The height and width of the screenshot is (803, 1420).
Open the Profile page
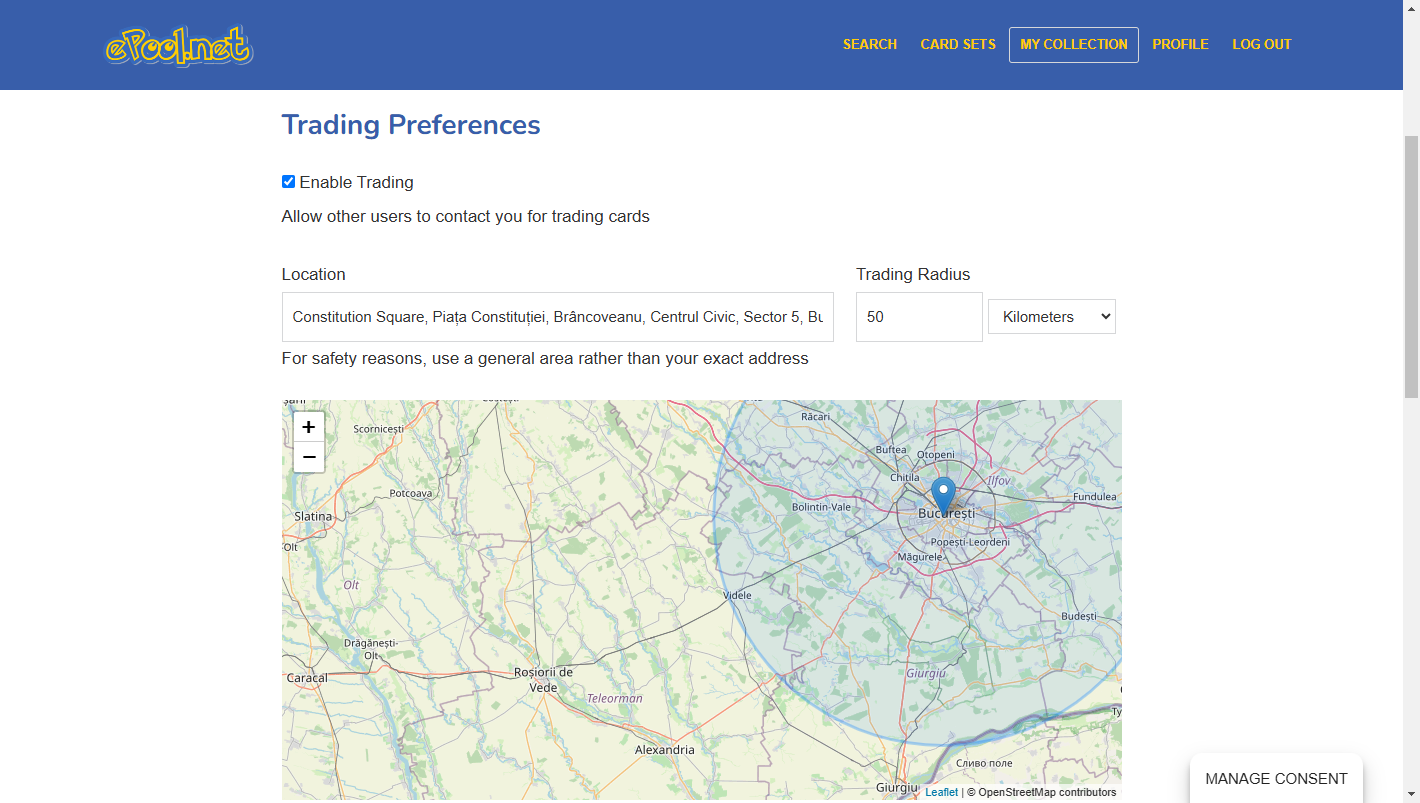1180,44
